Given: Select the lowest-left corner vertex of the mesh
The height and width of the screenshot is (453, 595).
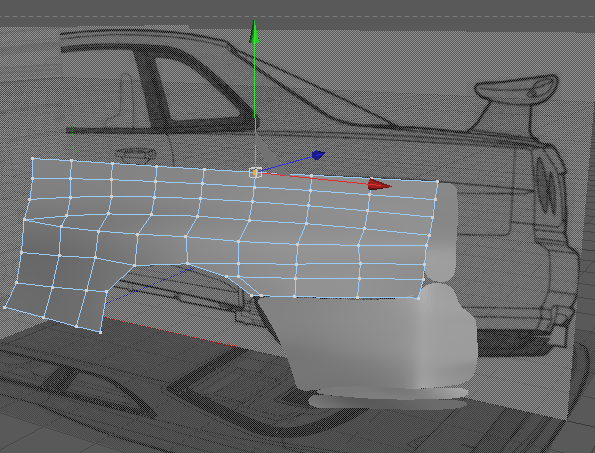Looking at the screenshot, I should tap(5, 307).
